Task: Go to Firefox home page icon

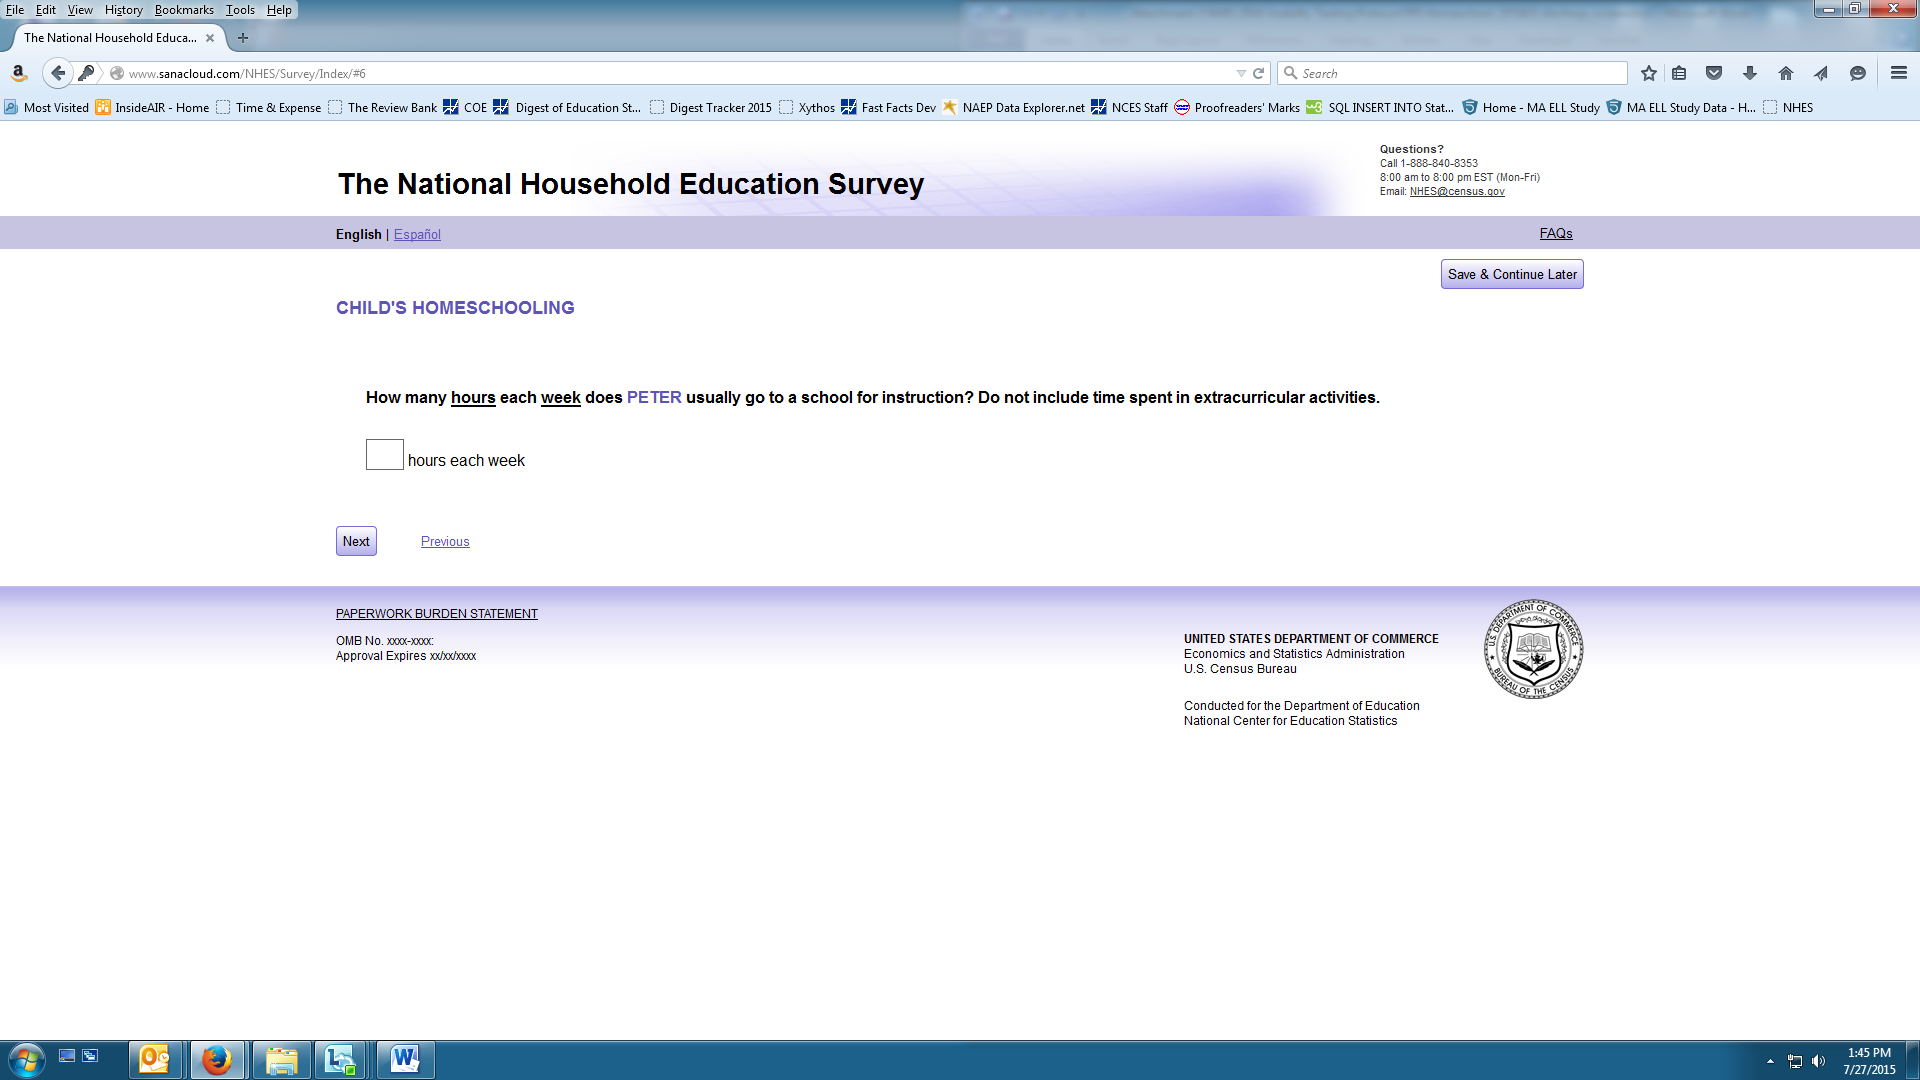Action: point(1786,73)
